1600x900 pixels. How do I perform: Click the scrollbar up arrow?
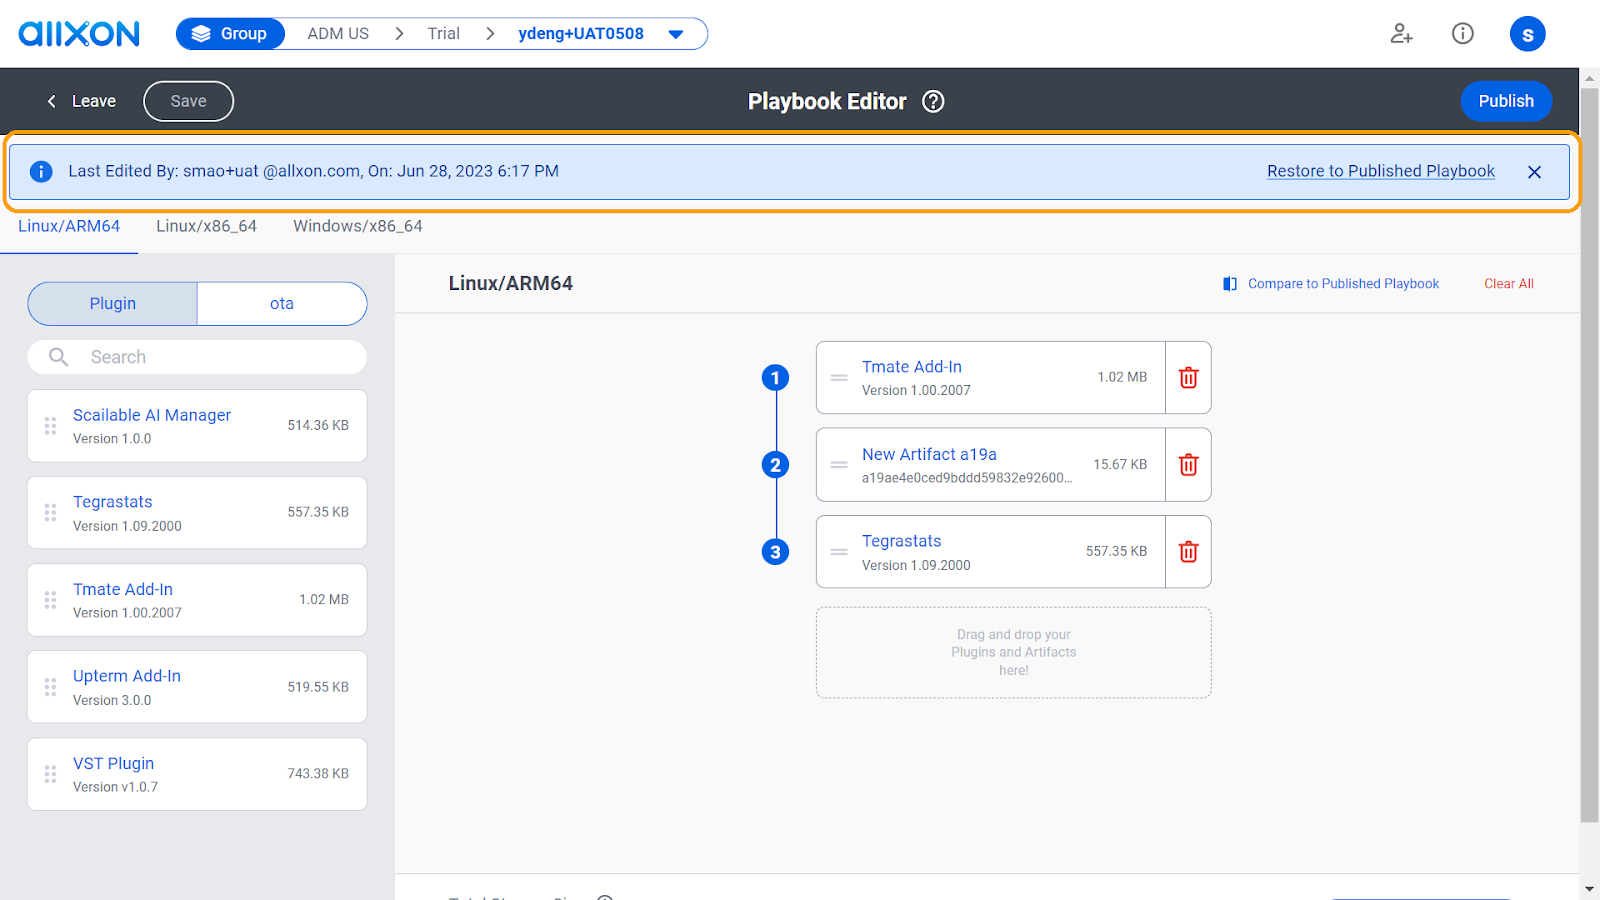[x=1589, y=77]
